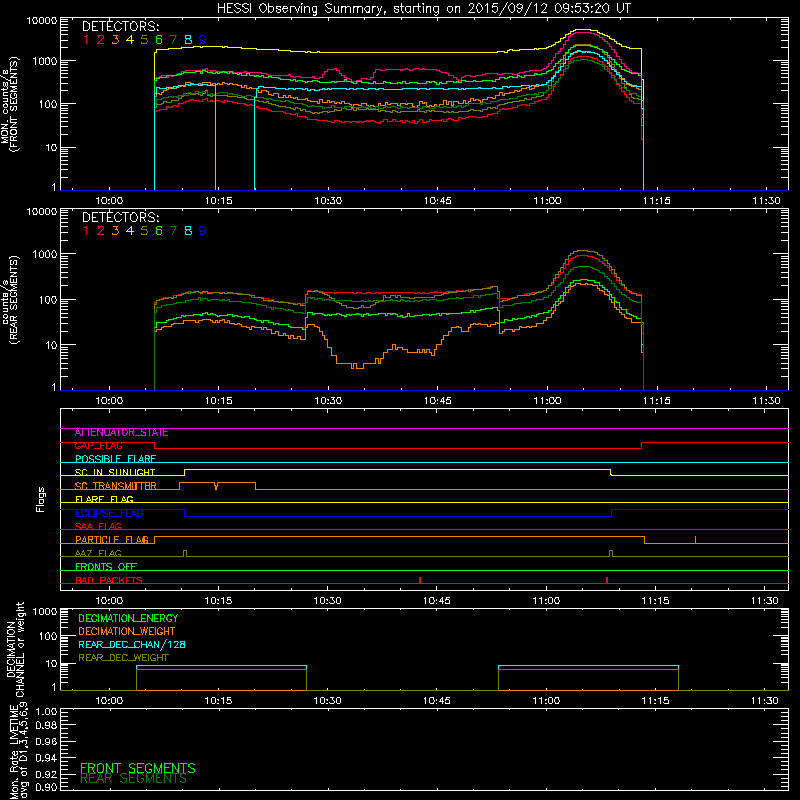This screenshot has width=800, height=800.
Task: Click the FLARE_FLAG label
Action: pos(104,499)
